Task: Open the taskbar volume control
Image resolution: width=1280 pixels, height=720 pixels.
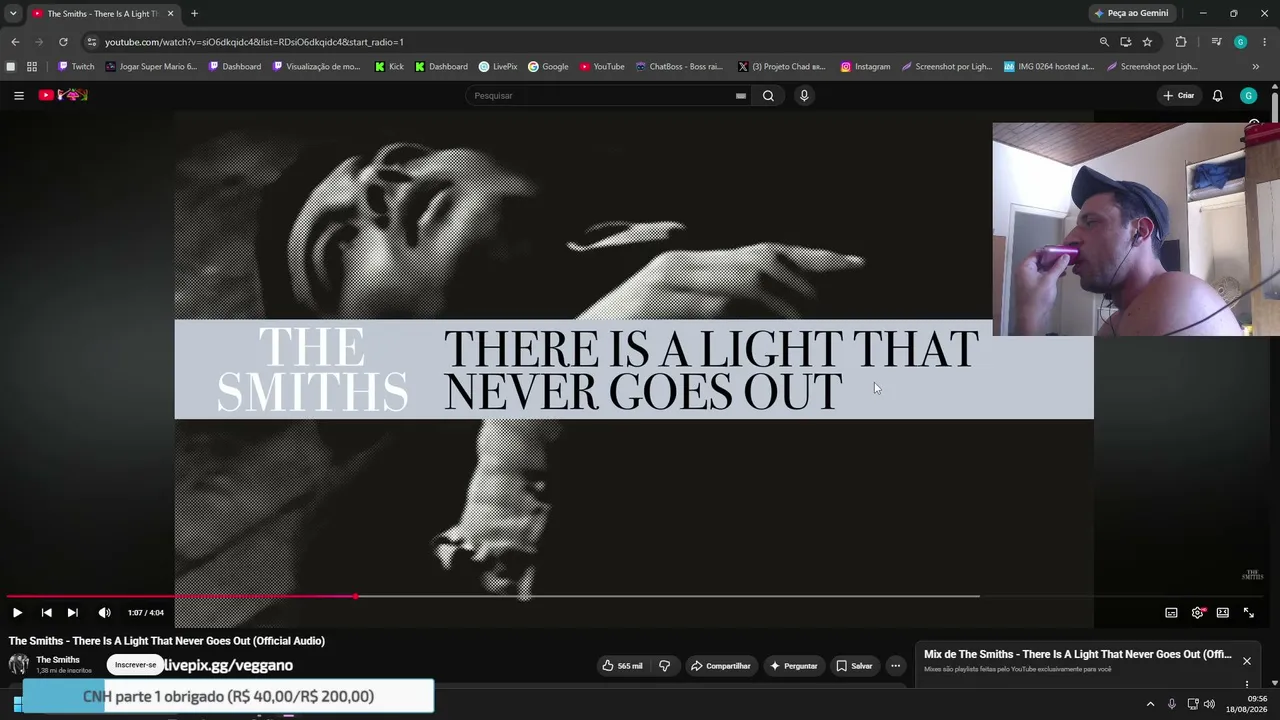Action: point(1209,704)
